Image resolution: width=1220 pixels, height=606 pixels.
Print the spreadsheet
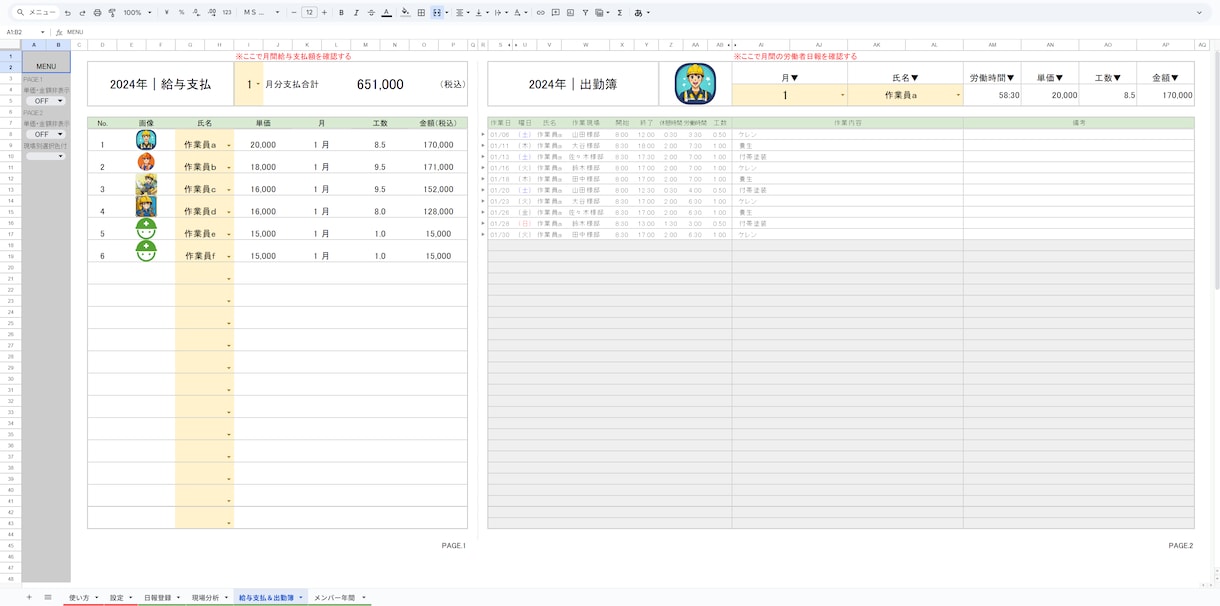pyautogui.click(x=97, y=13)
